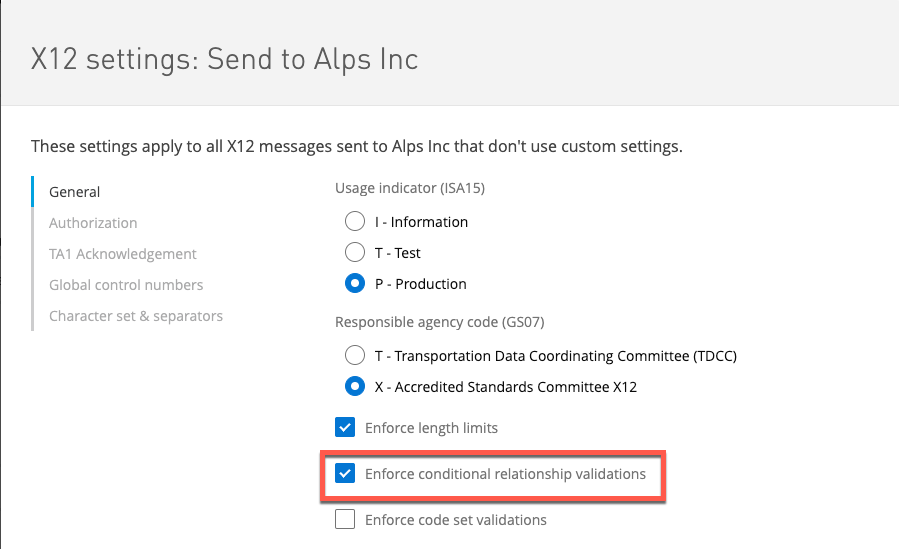Open the TA1 Acknowledgement section

pyautogui.click(x=123, y=254)
